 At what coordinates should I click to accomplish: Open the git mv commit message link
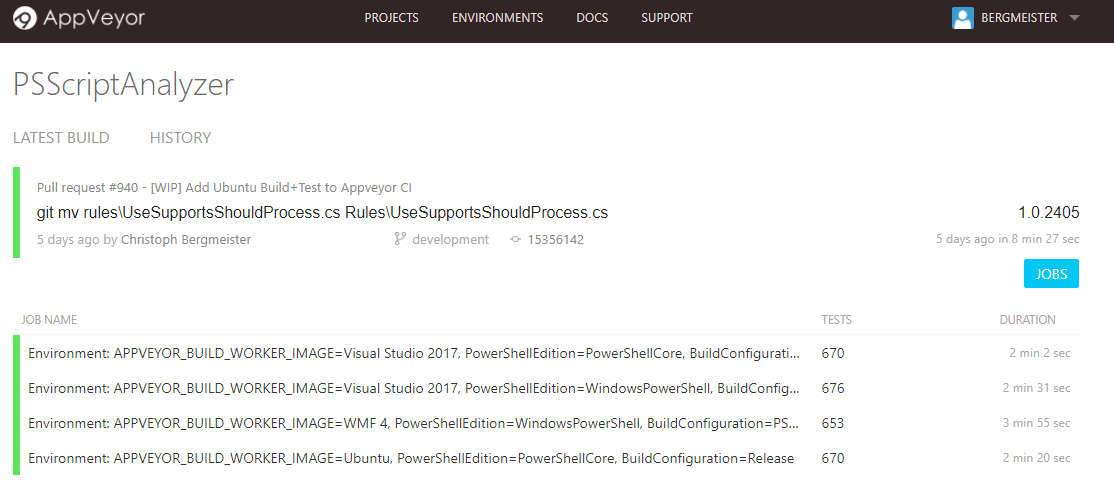322,212
